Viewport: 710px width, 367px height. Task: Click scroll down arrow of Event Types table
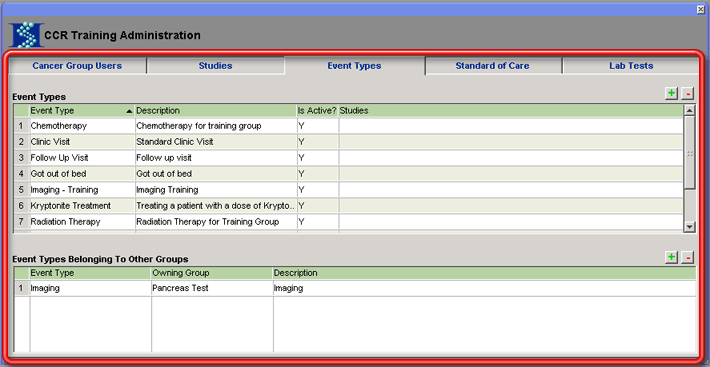point(690,227)
